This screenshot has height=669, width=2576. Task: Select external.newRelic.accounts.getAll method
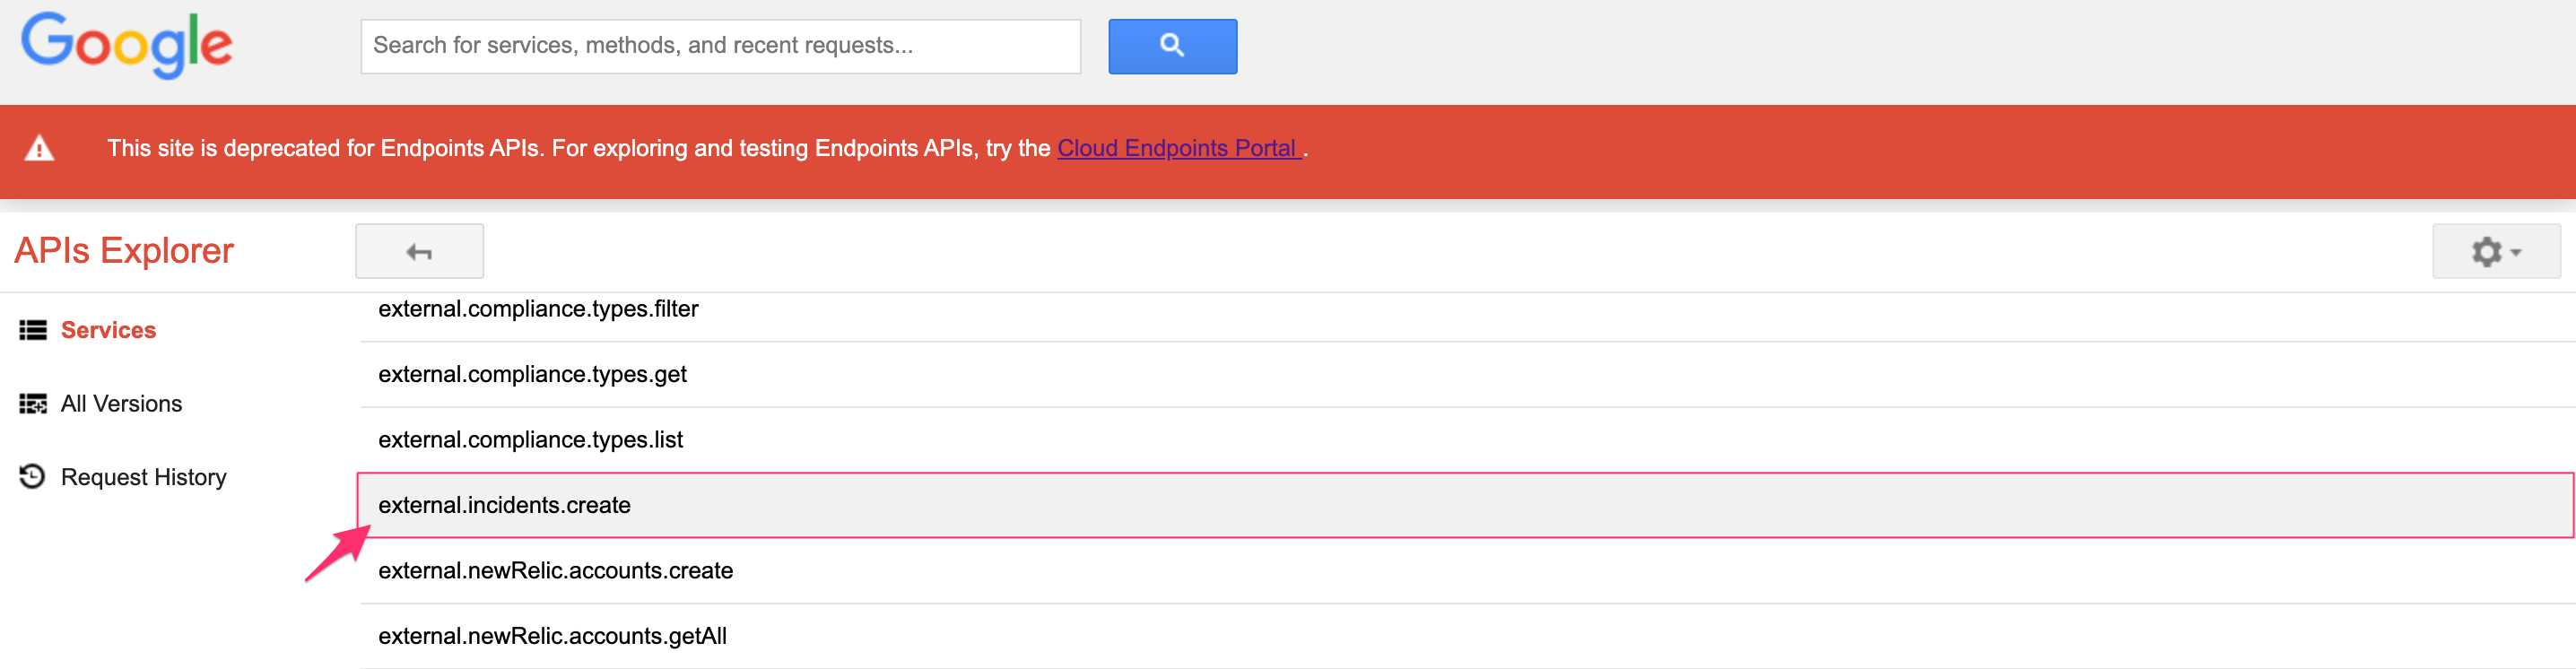[552, 635]
